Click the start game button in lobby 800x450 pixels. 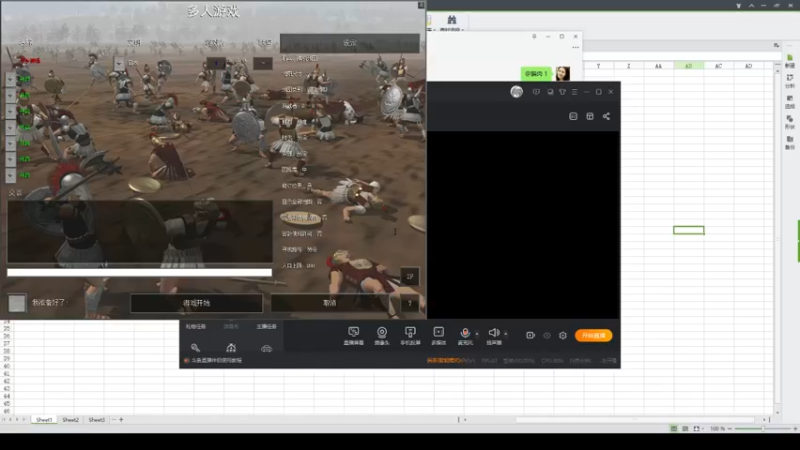[x=196, y=303]
